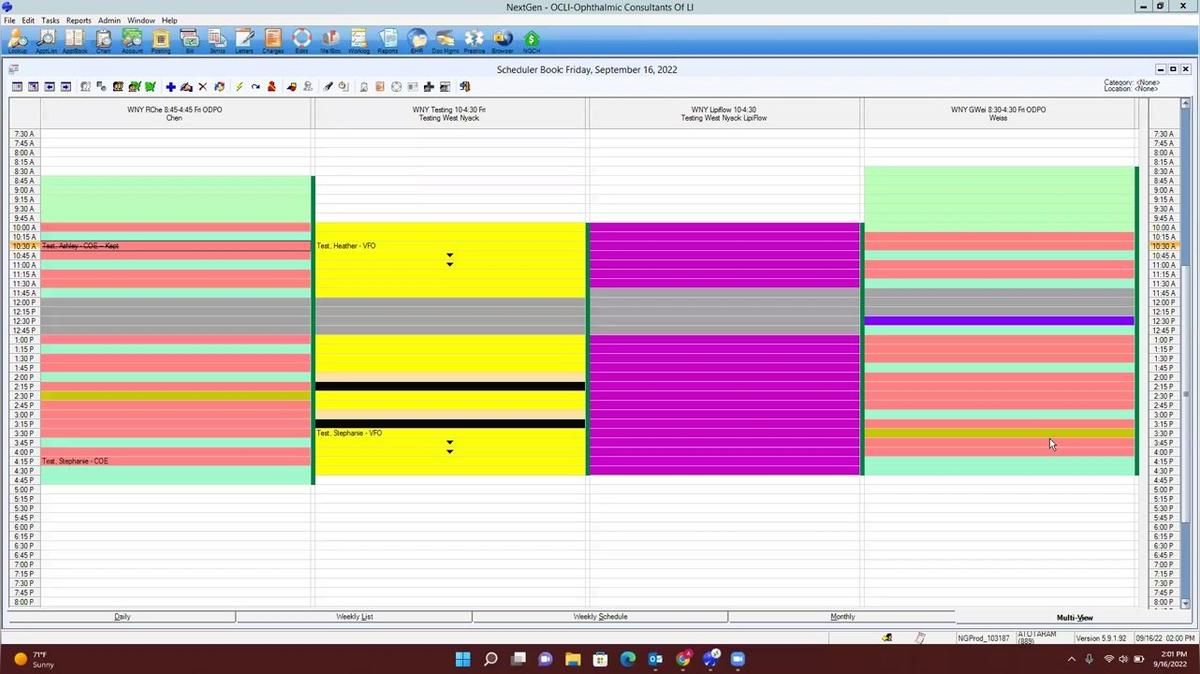
Task: Select the Doc Mgmt icon
Action: coord(445,40)
